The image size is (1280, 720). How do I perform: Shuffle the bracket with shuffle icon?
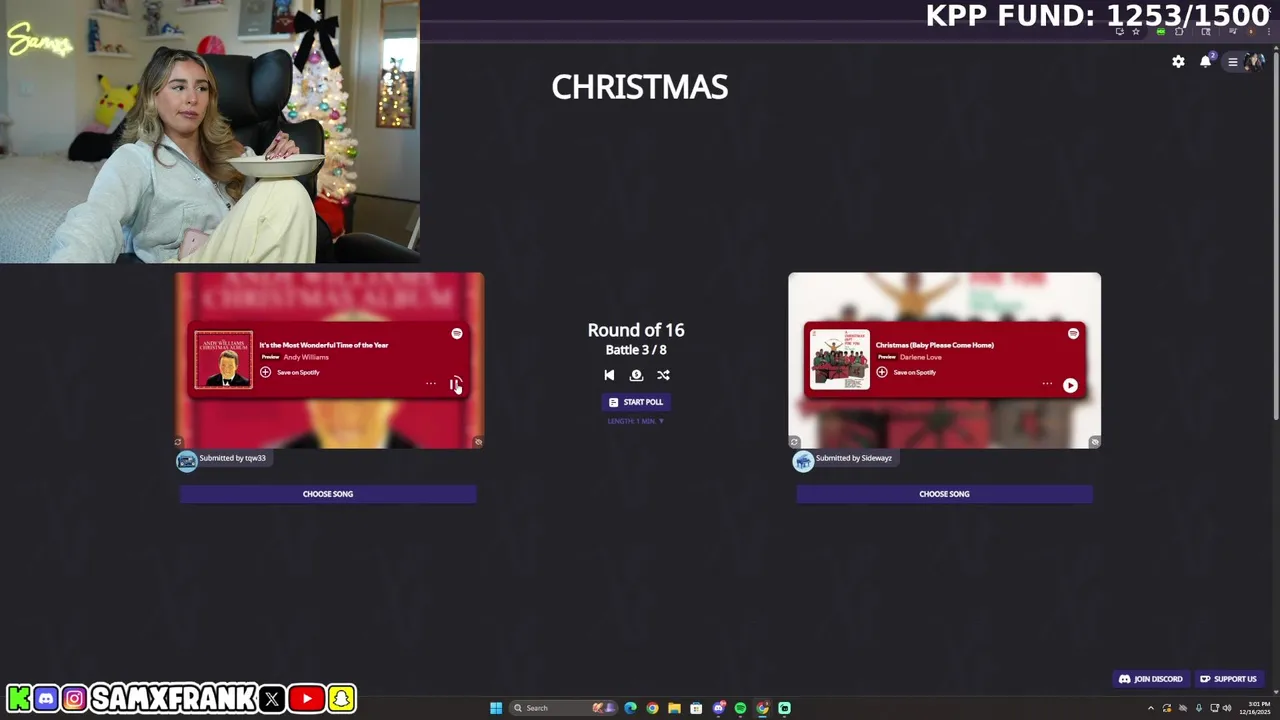coord(663,375)
